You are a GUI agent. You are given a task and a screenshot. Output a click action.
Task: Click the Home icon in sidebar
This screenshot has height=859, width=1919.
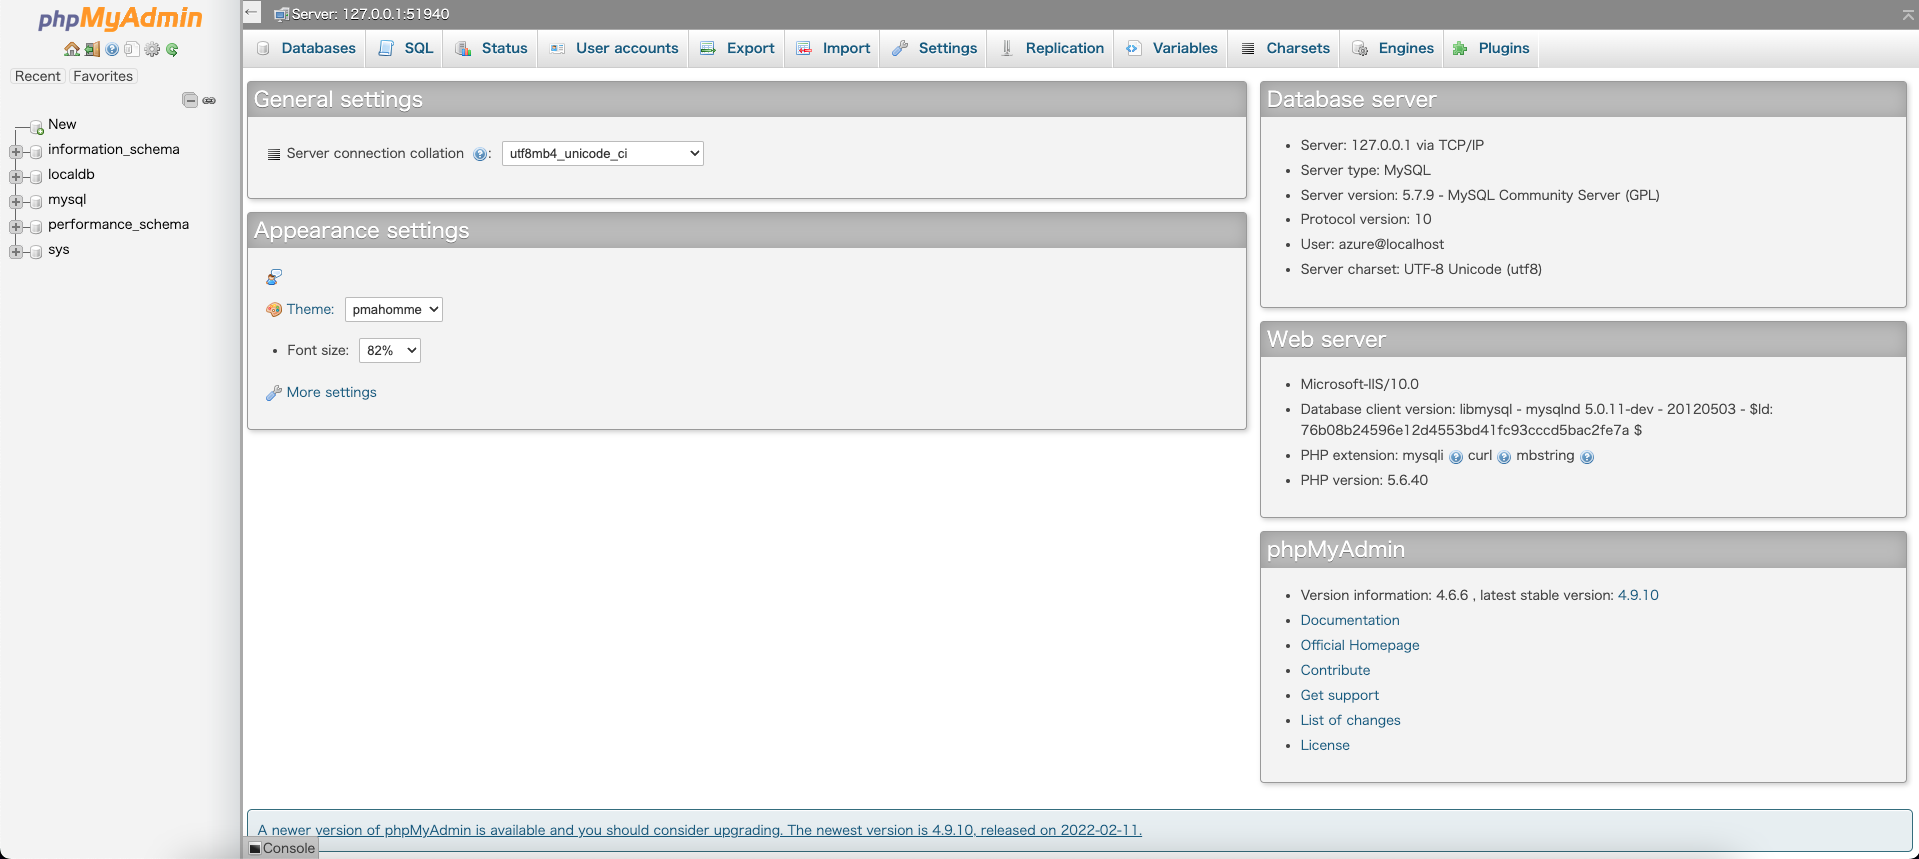tap(71, 49)
